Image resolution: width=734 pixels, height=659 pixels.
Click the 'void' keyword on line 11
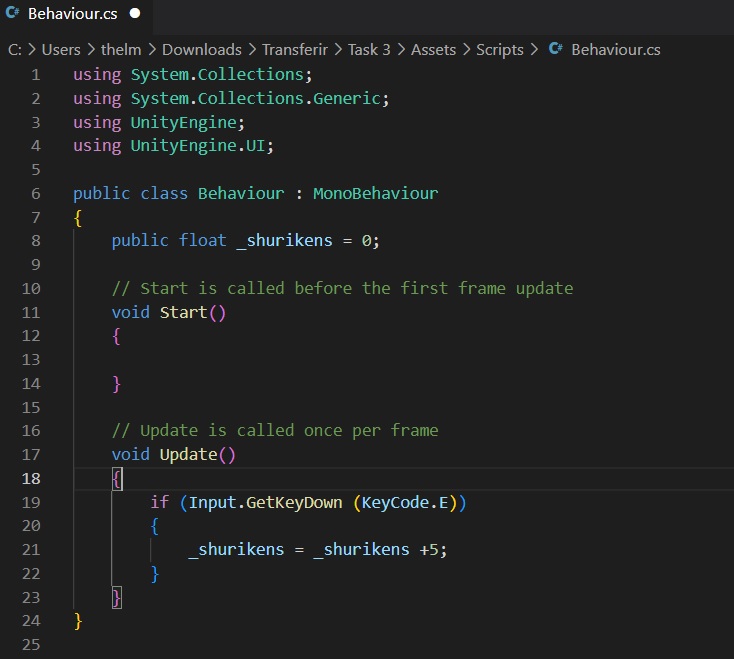pos(131,312)
